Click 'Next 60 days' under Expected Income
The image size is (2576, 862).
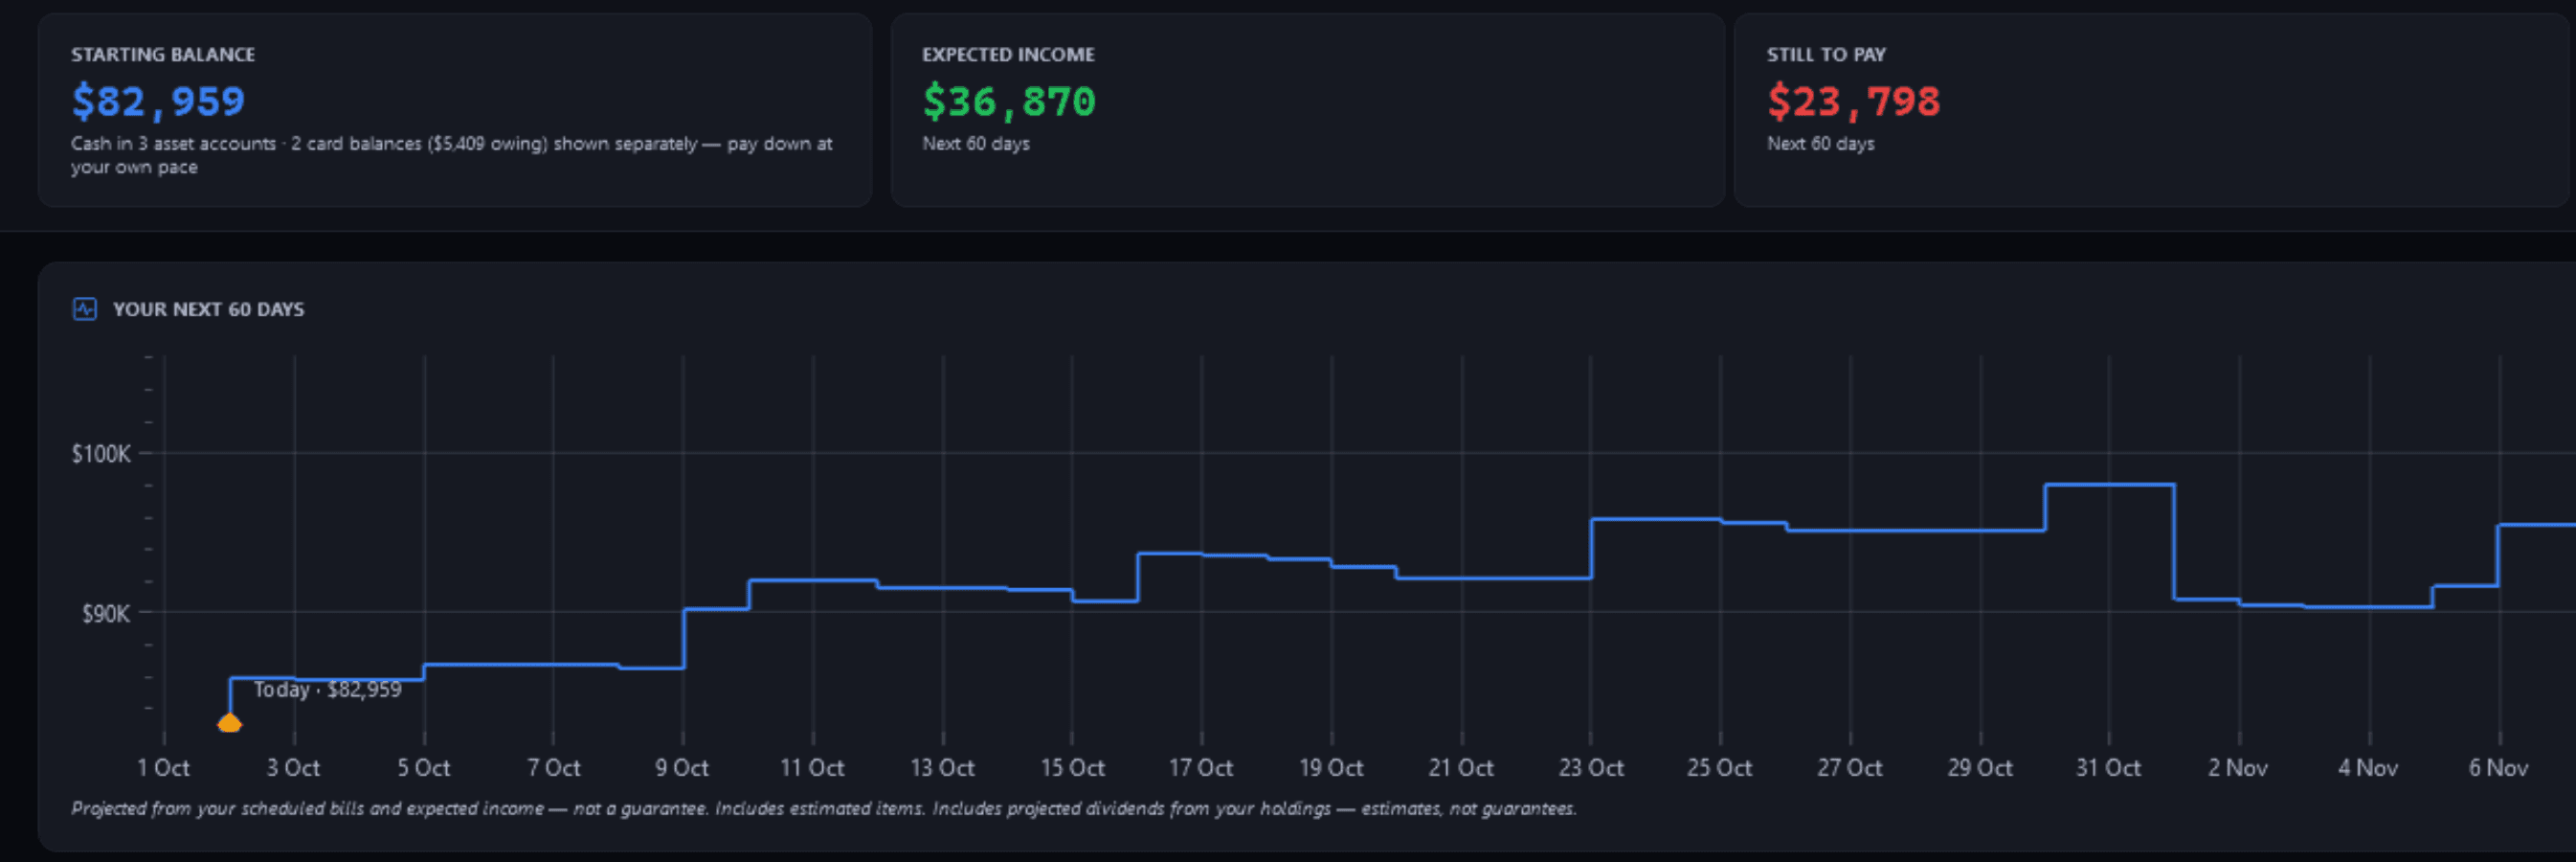[x=976, y=143]
